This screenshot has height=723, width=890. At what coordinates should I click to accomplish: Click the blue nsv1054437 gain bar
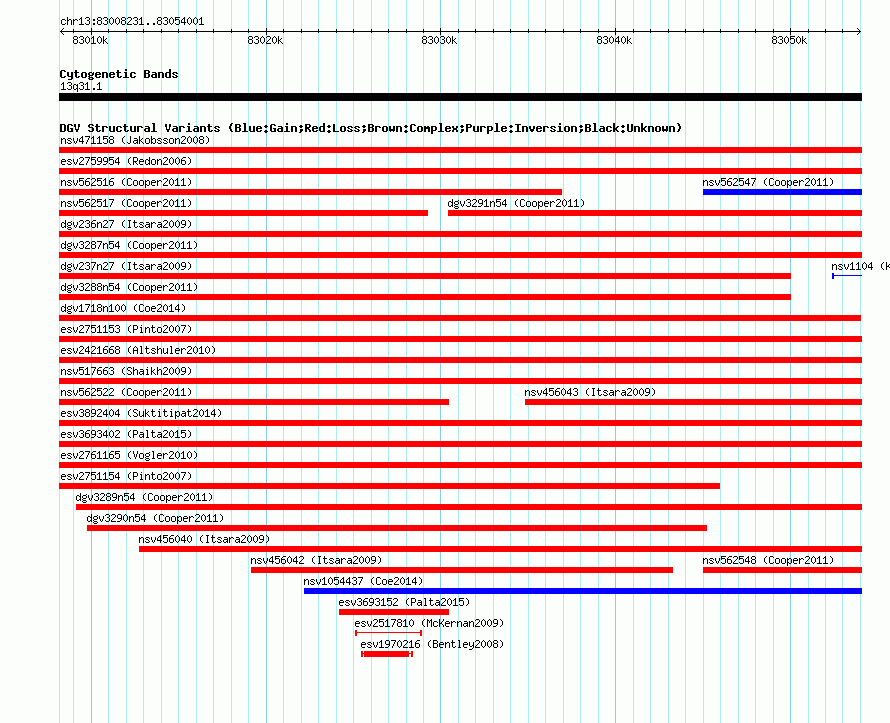tap(583, 591)
